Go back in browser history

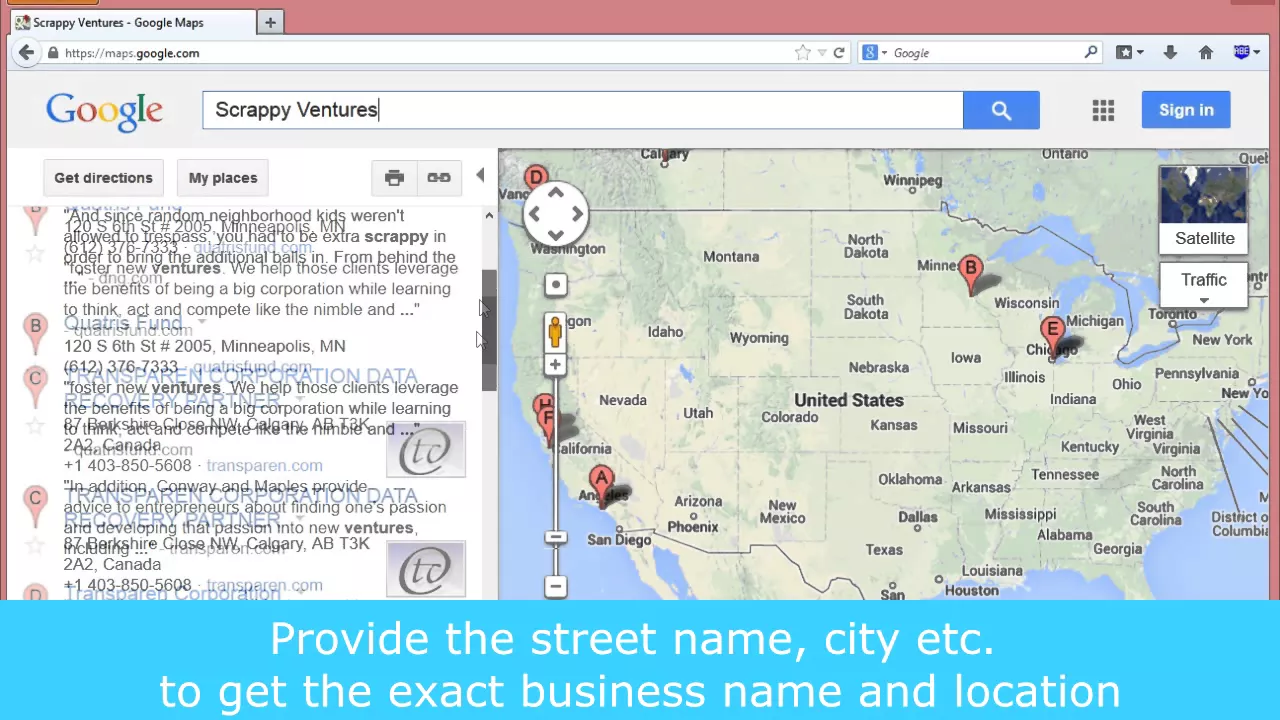tap(26, 53)
